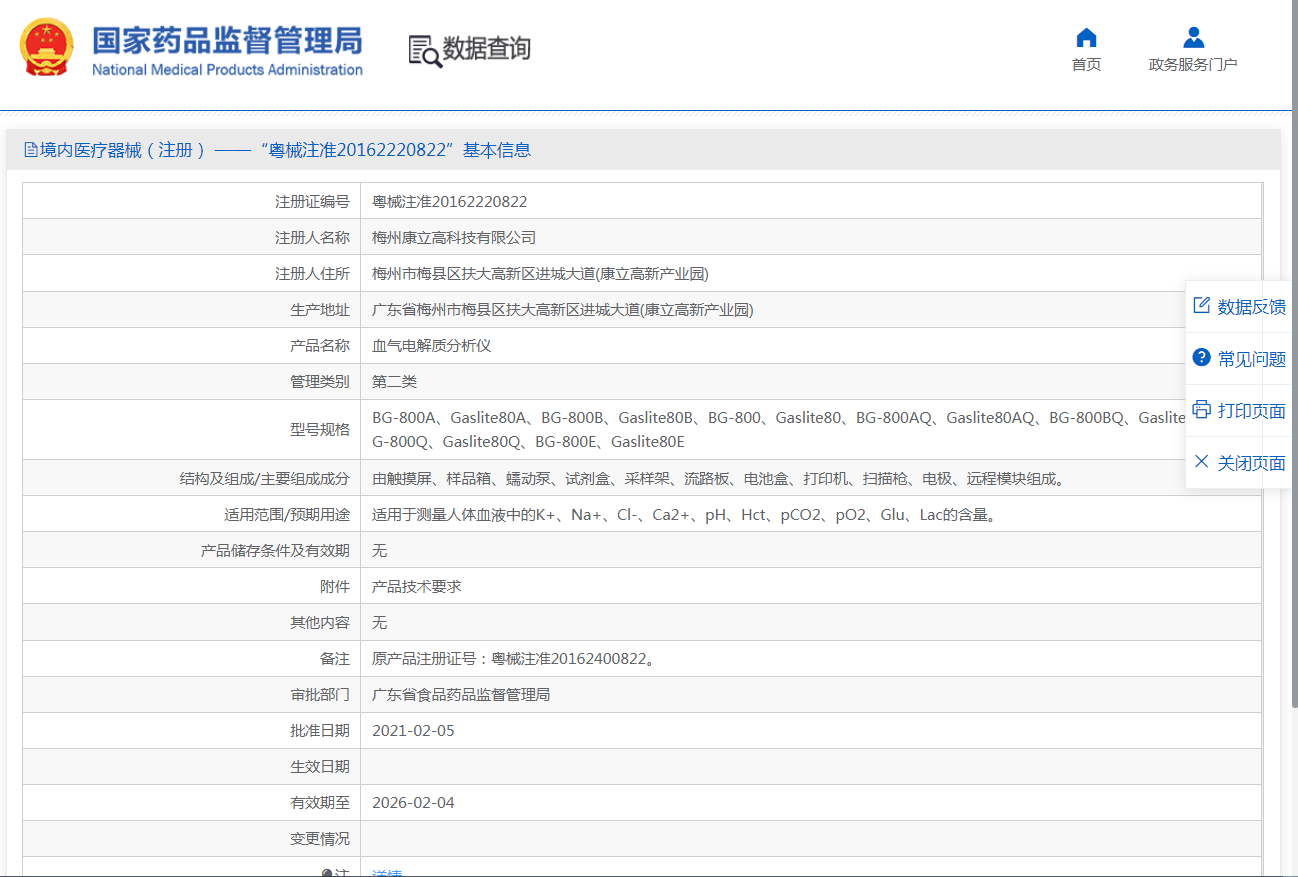Click the 生效日期 row label

(320, 767)
